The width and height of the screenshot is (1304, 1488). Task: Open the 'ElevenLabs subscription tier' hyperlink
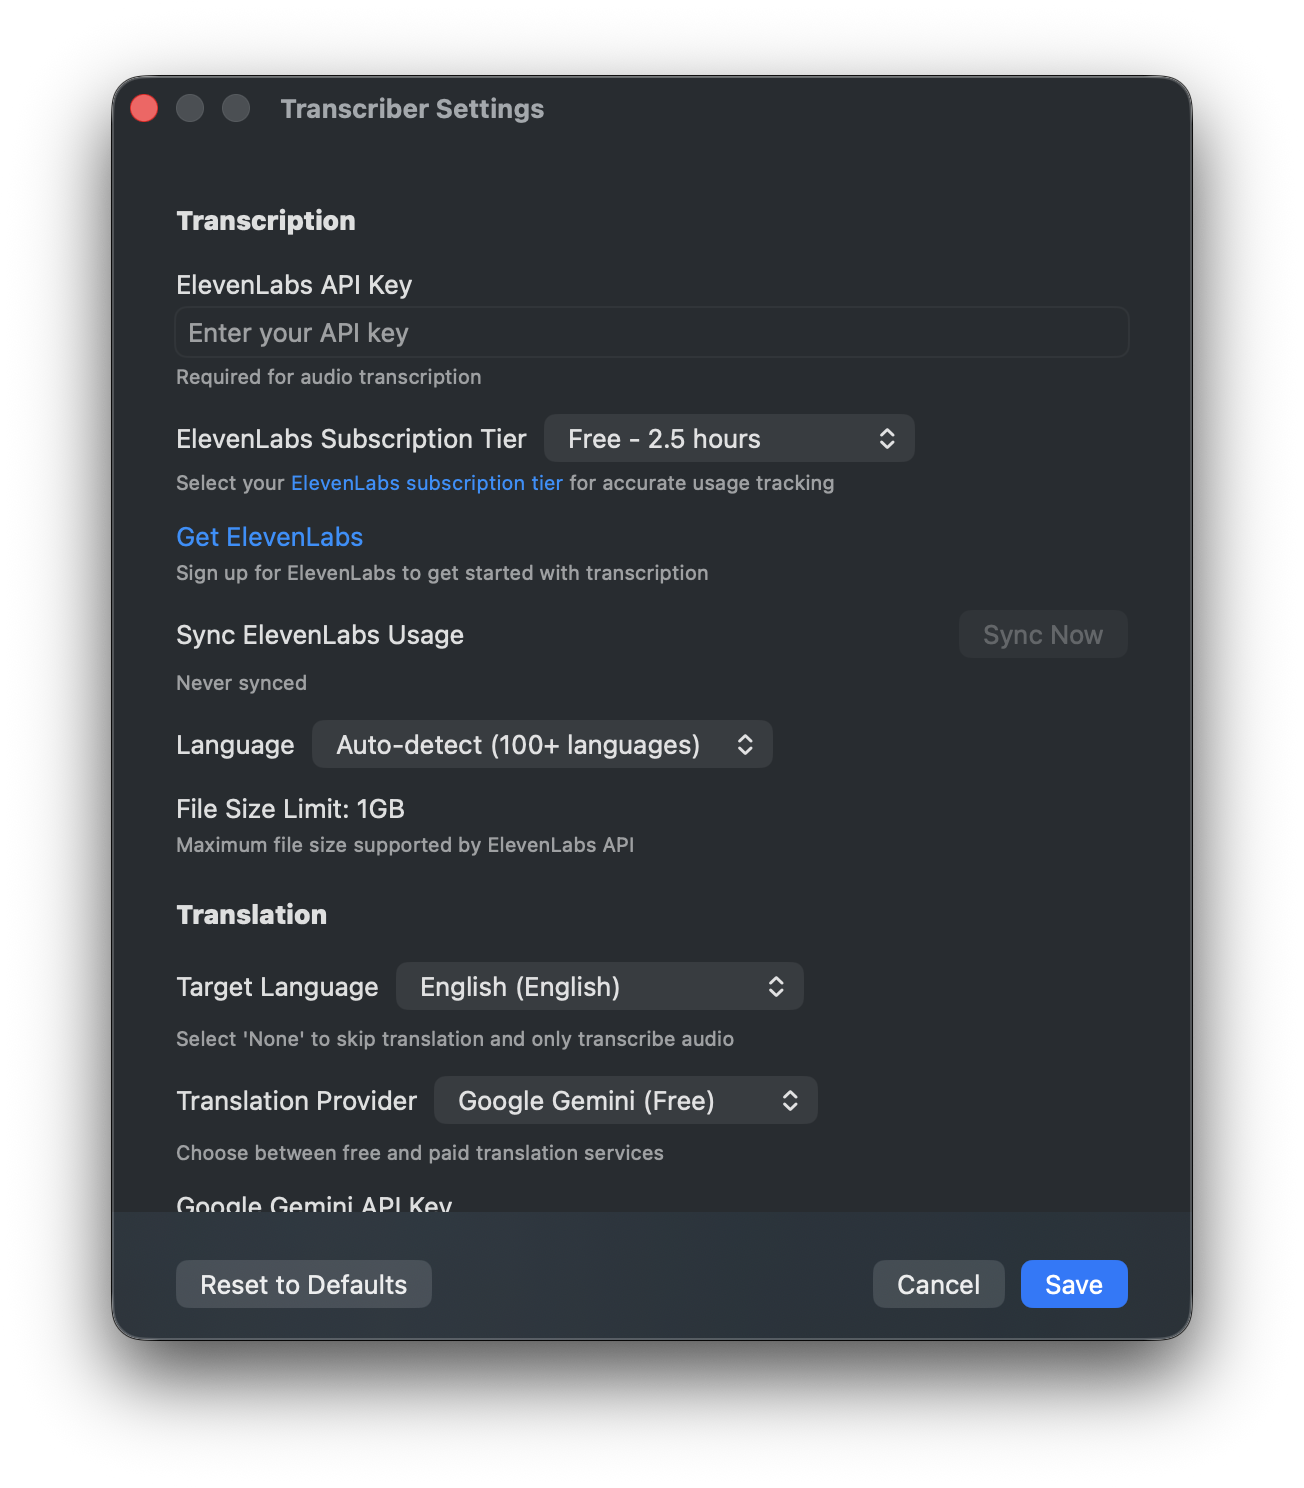(427, 483)
